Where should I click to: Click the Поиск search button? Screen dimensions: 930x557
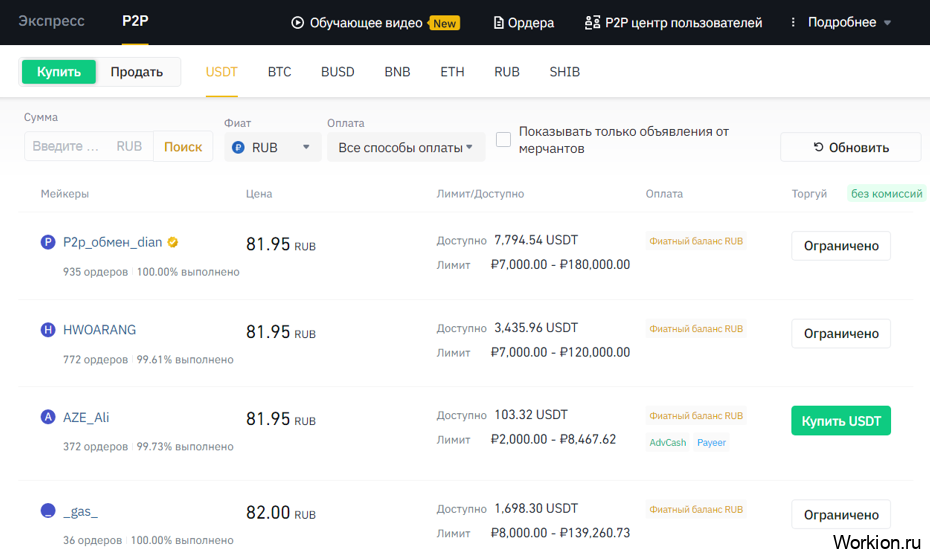[x=183, y=146]
